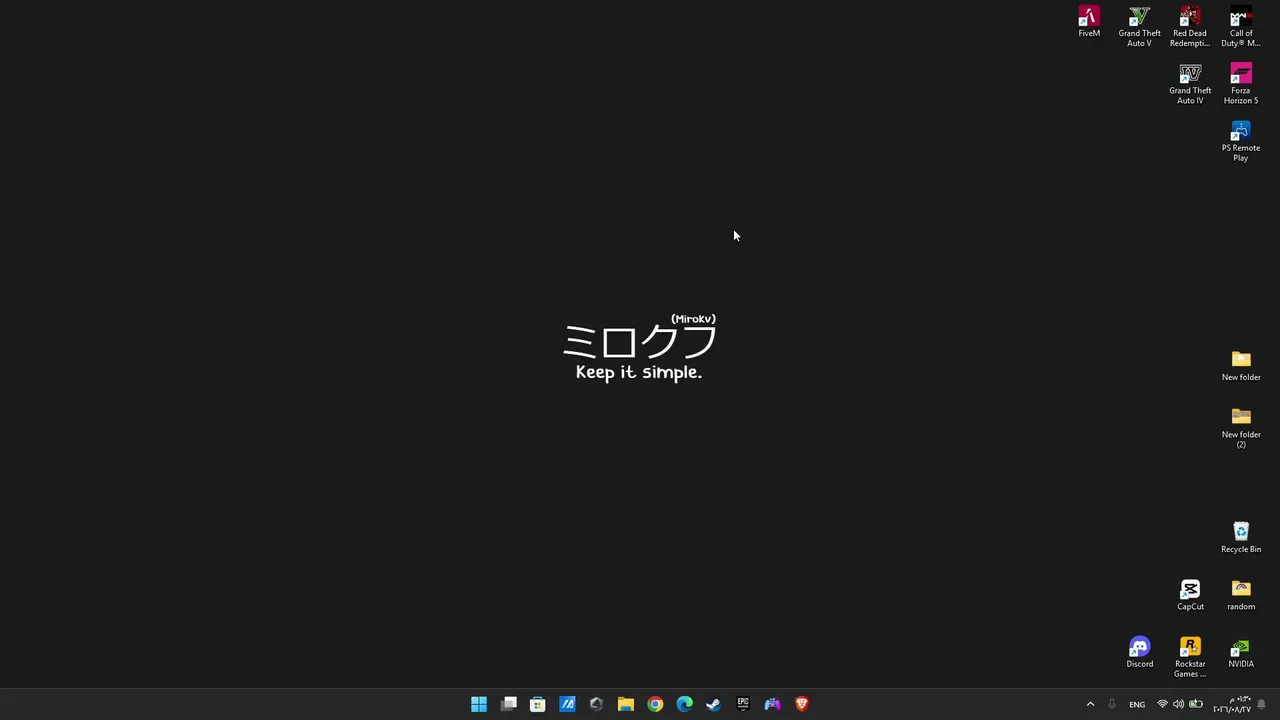Open the grey hexagon taskbar app

(596, 704)
